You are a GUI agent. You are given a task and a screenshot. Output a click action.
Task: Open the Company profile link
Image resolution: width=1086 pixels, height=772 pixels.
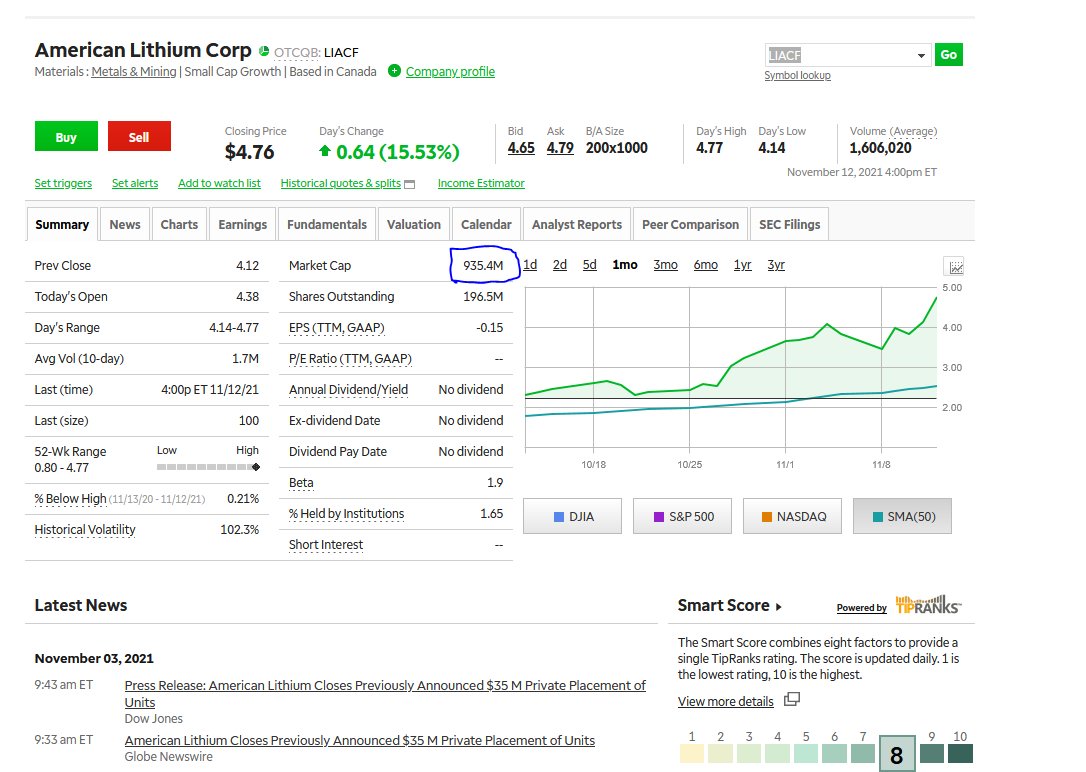(450, 71)
